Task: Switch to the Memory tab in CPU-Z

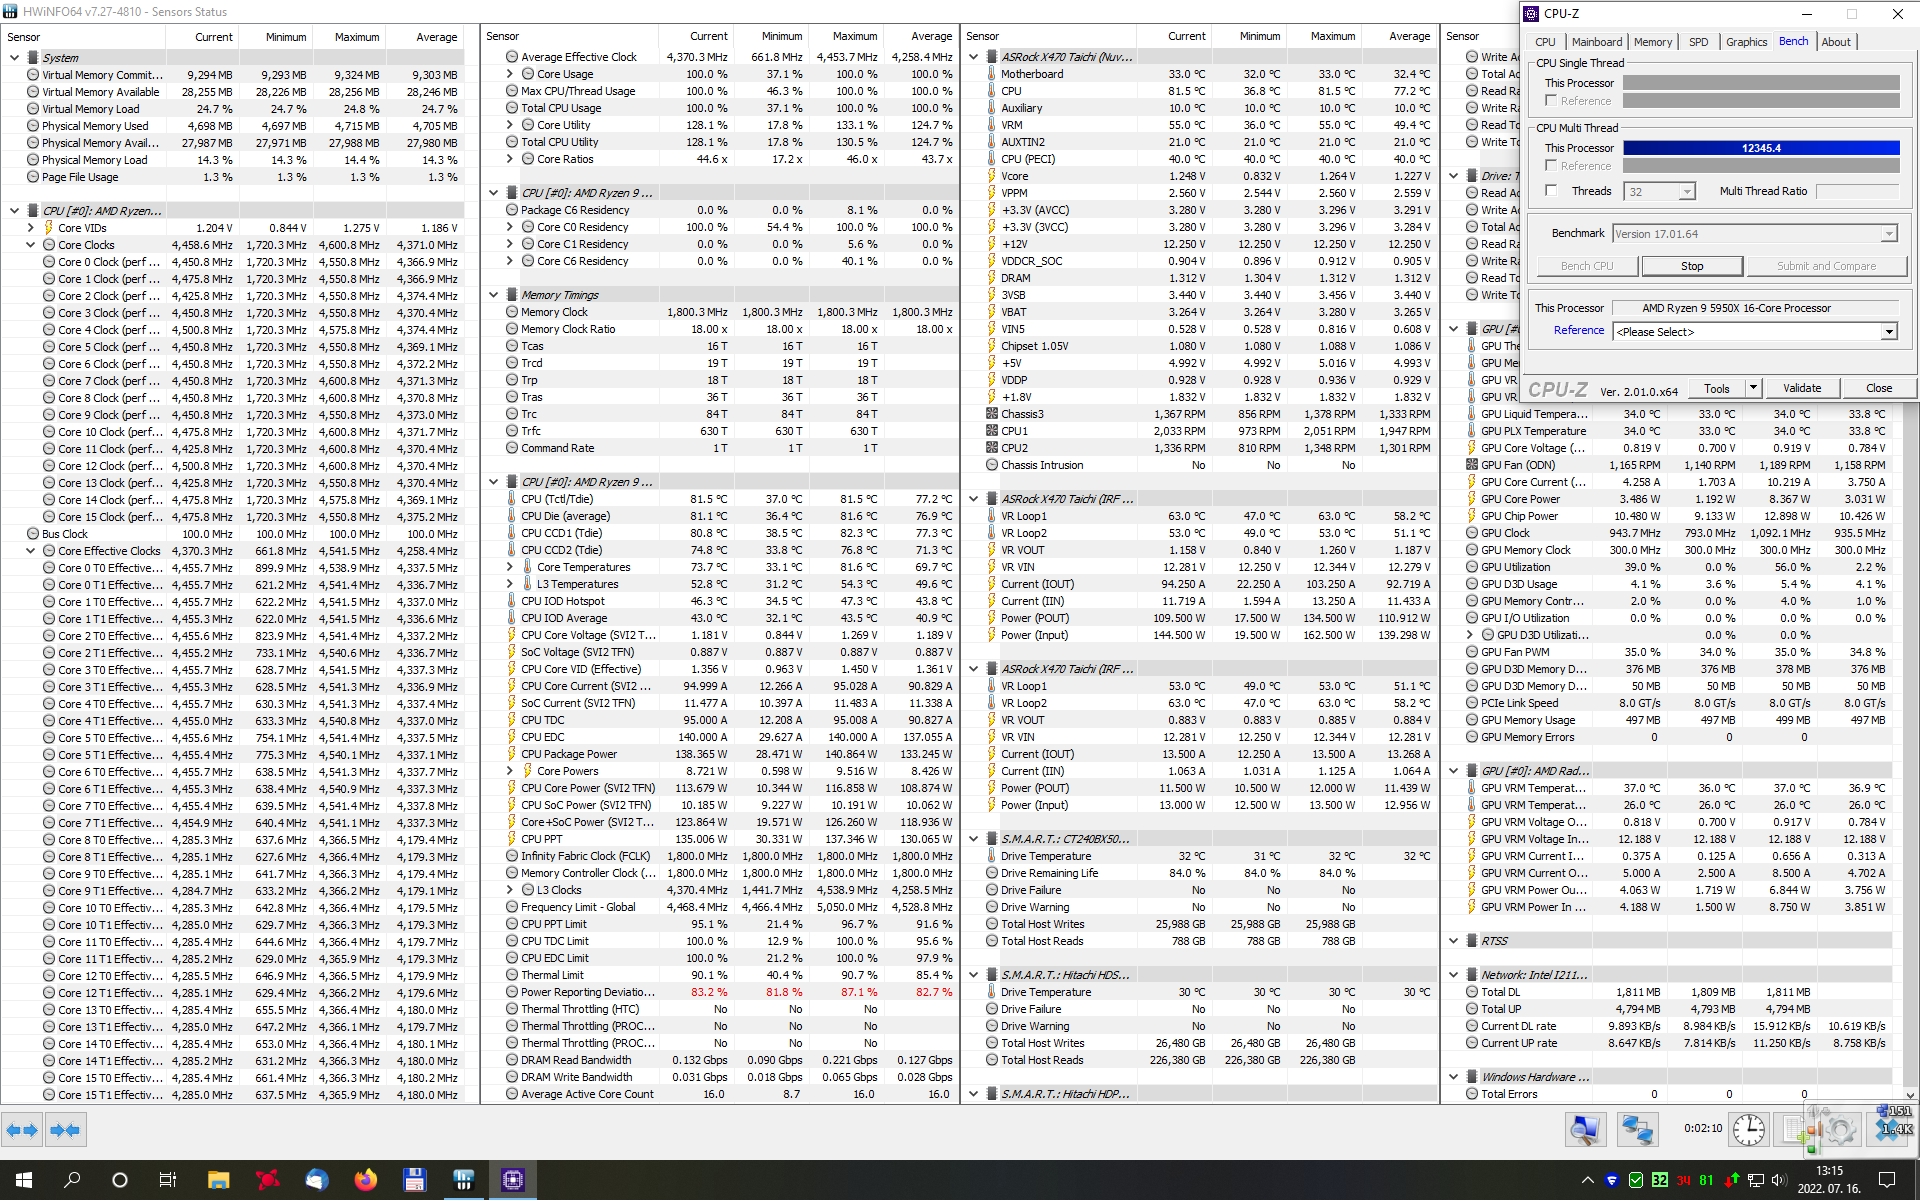Action: [1653, 42]
